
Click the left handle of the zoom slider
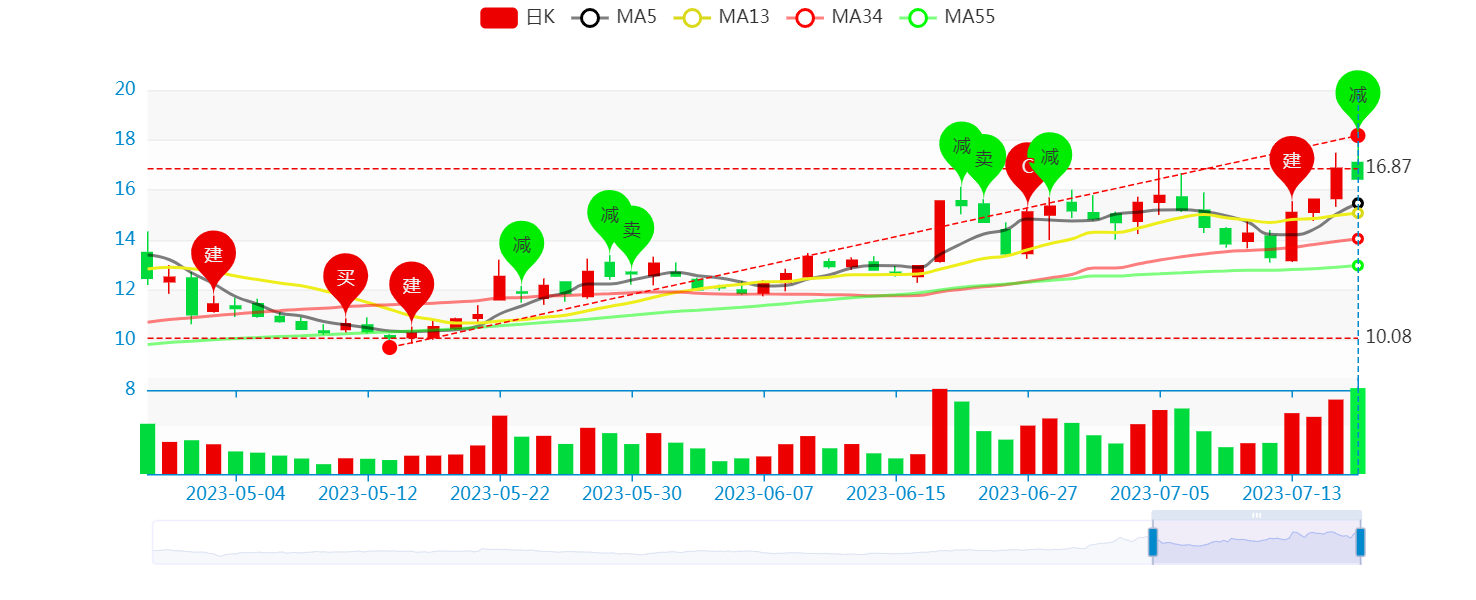pyautogui.click(x=1152, y=542)
